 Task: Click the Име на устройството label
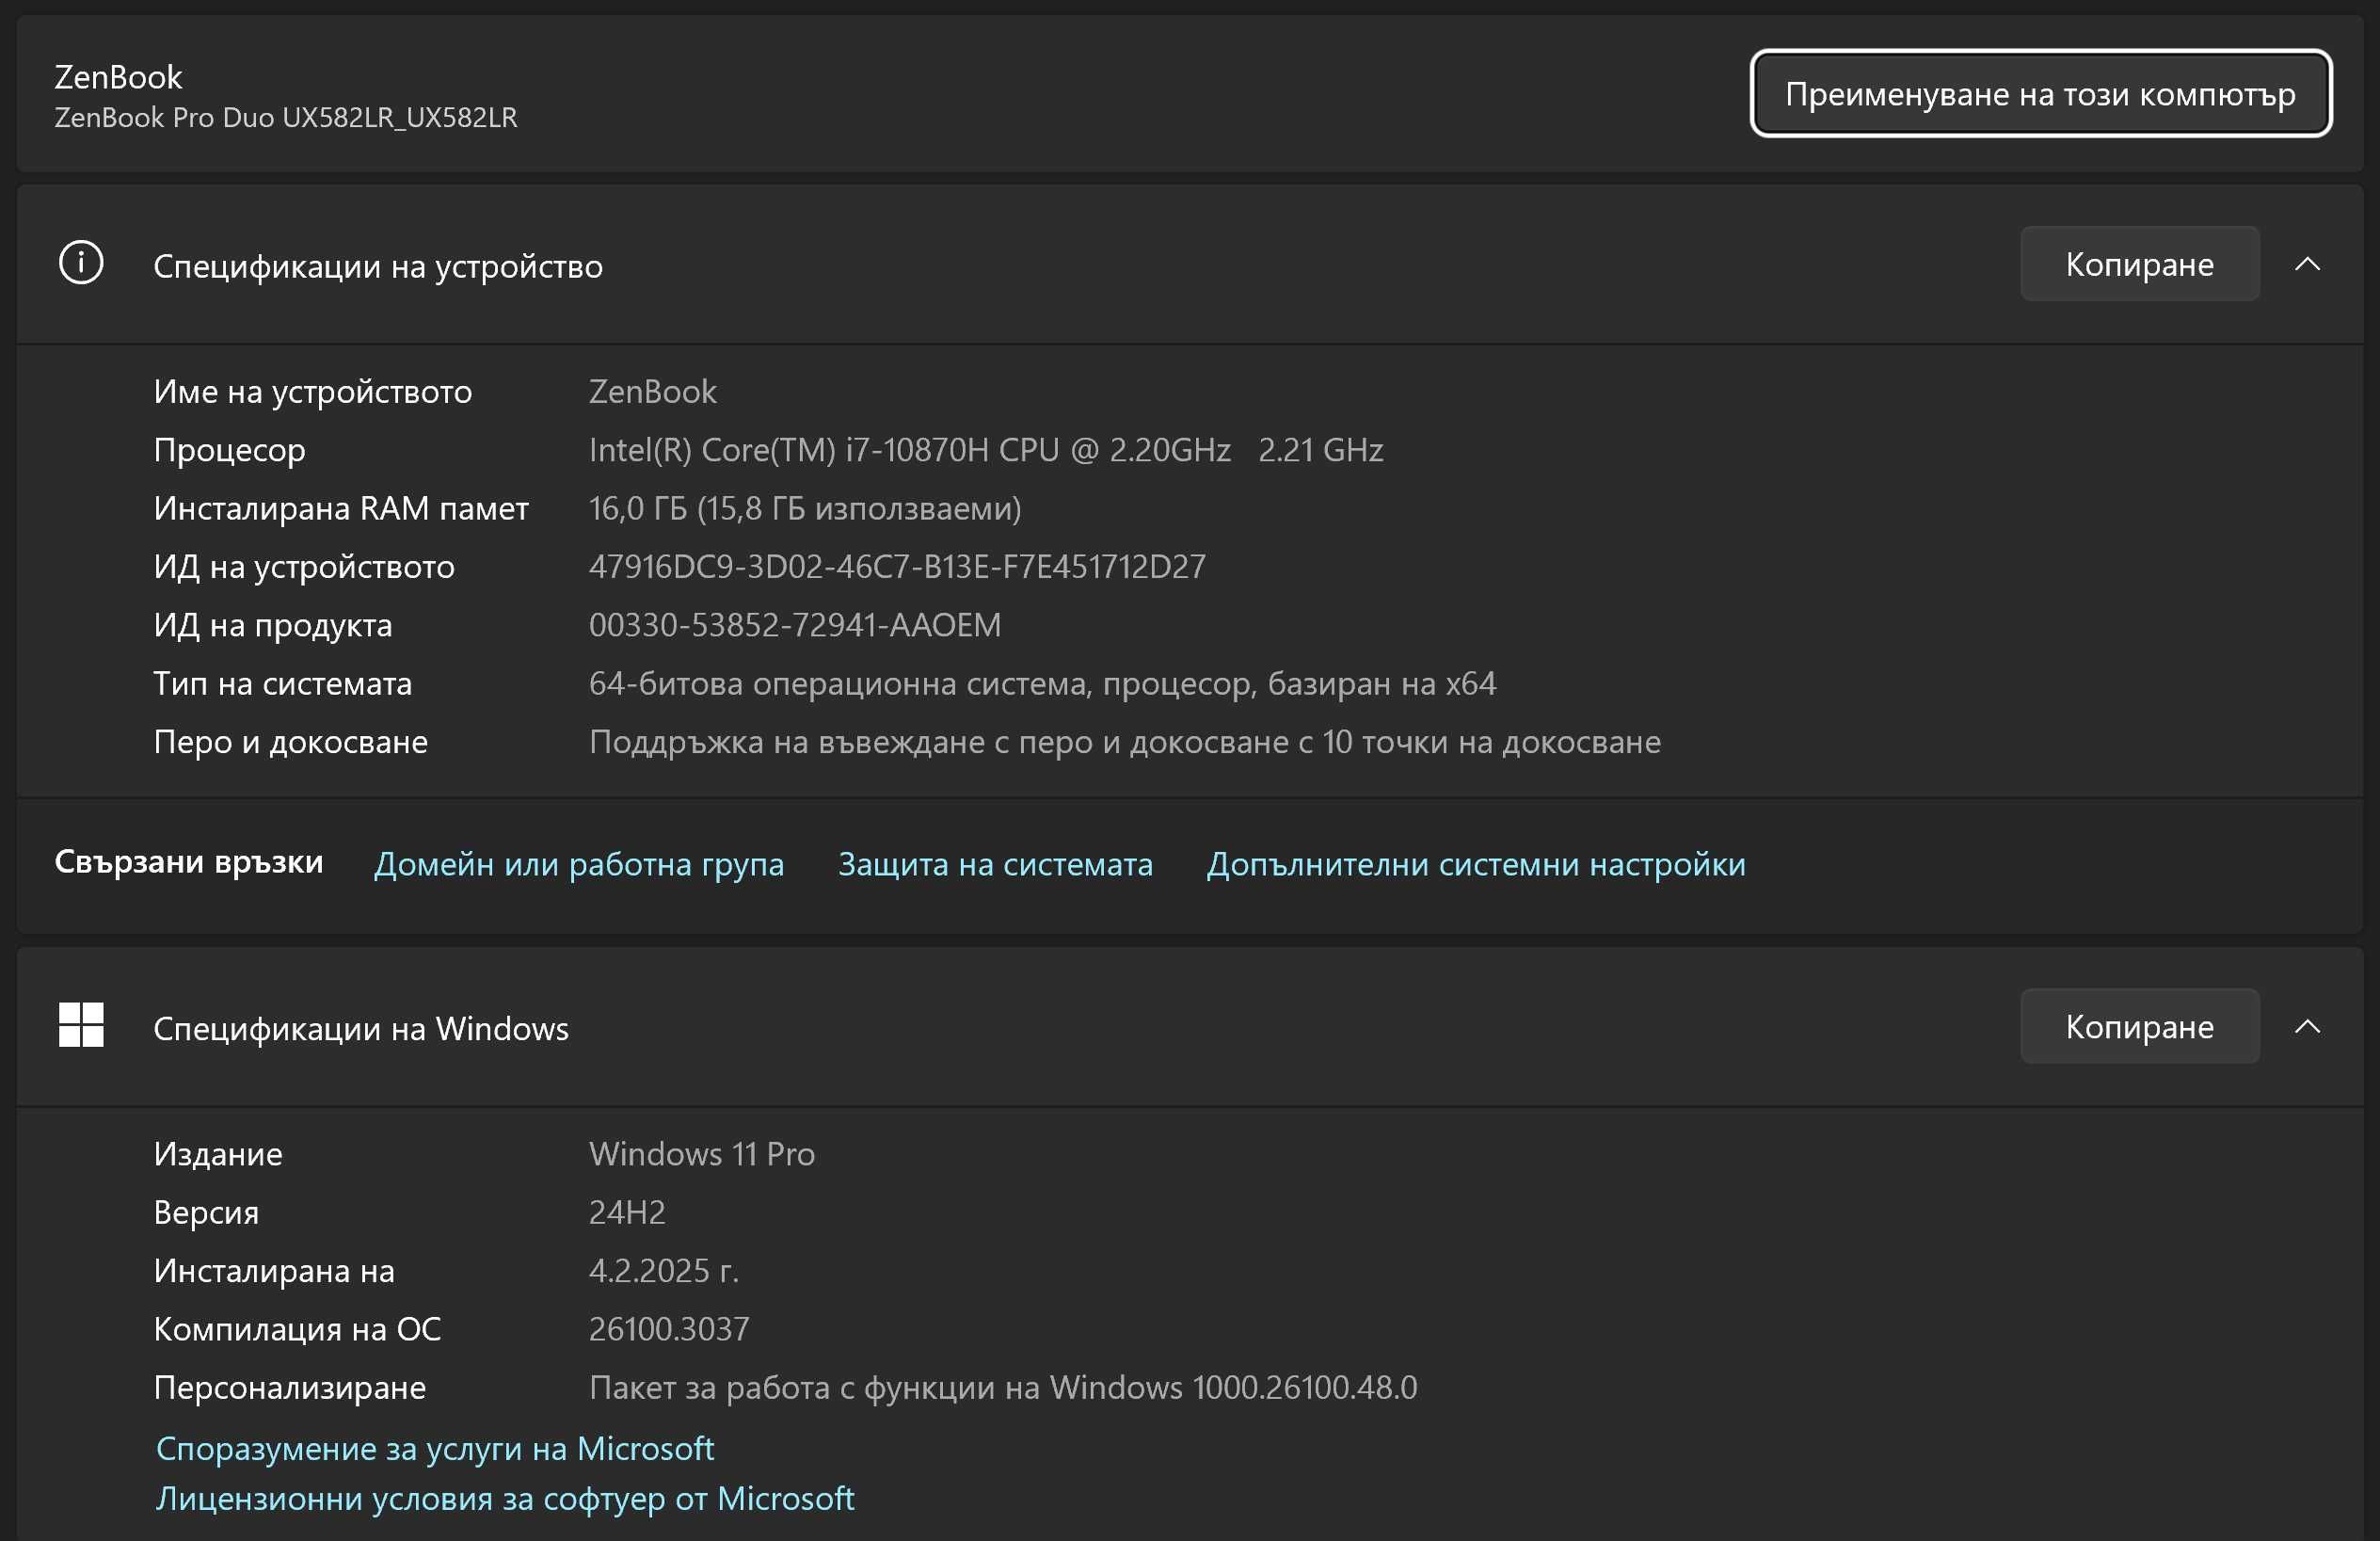pyautogui.click(x=313, y=392)
